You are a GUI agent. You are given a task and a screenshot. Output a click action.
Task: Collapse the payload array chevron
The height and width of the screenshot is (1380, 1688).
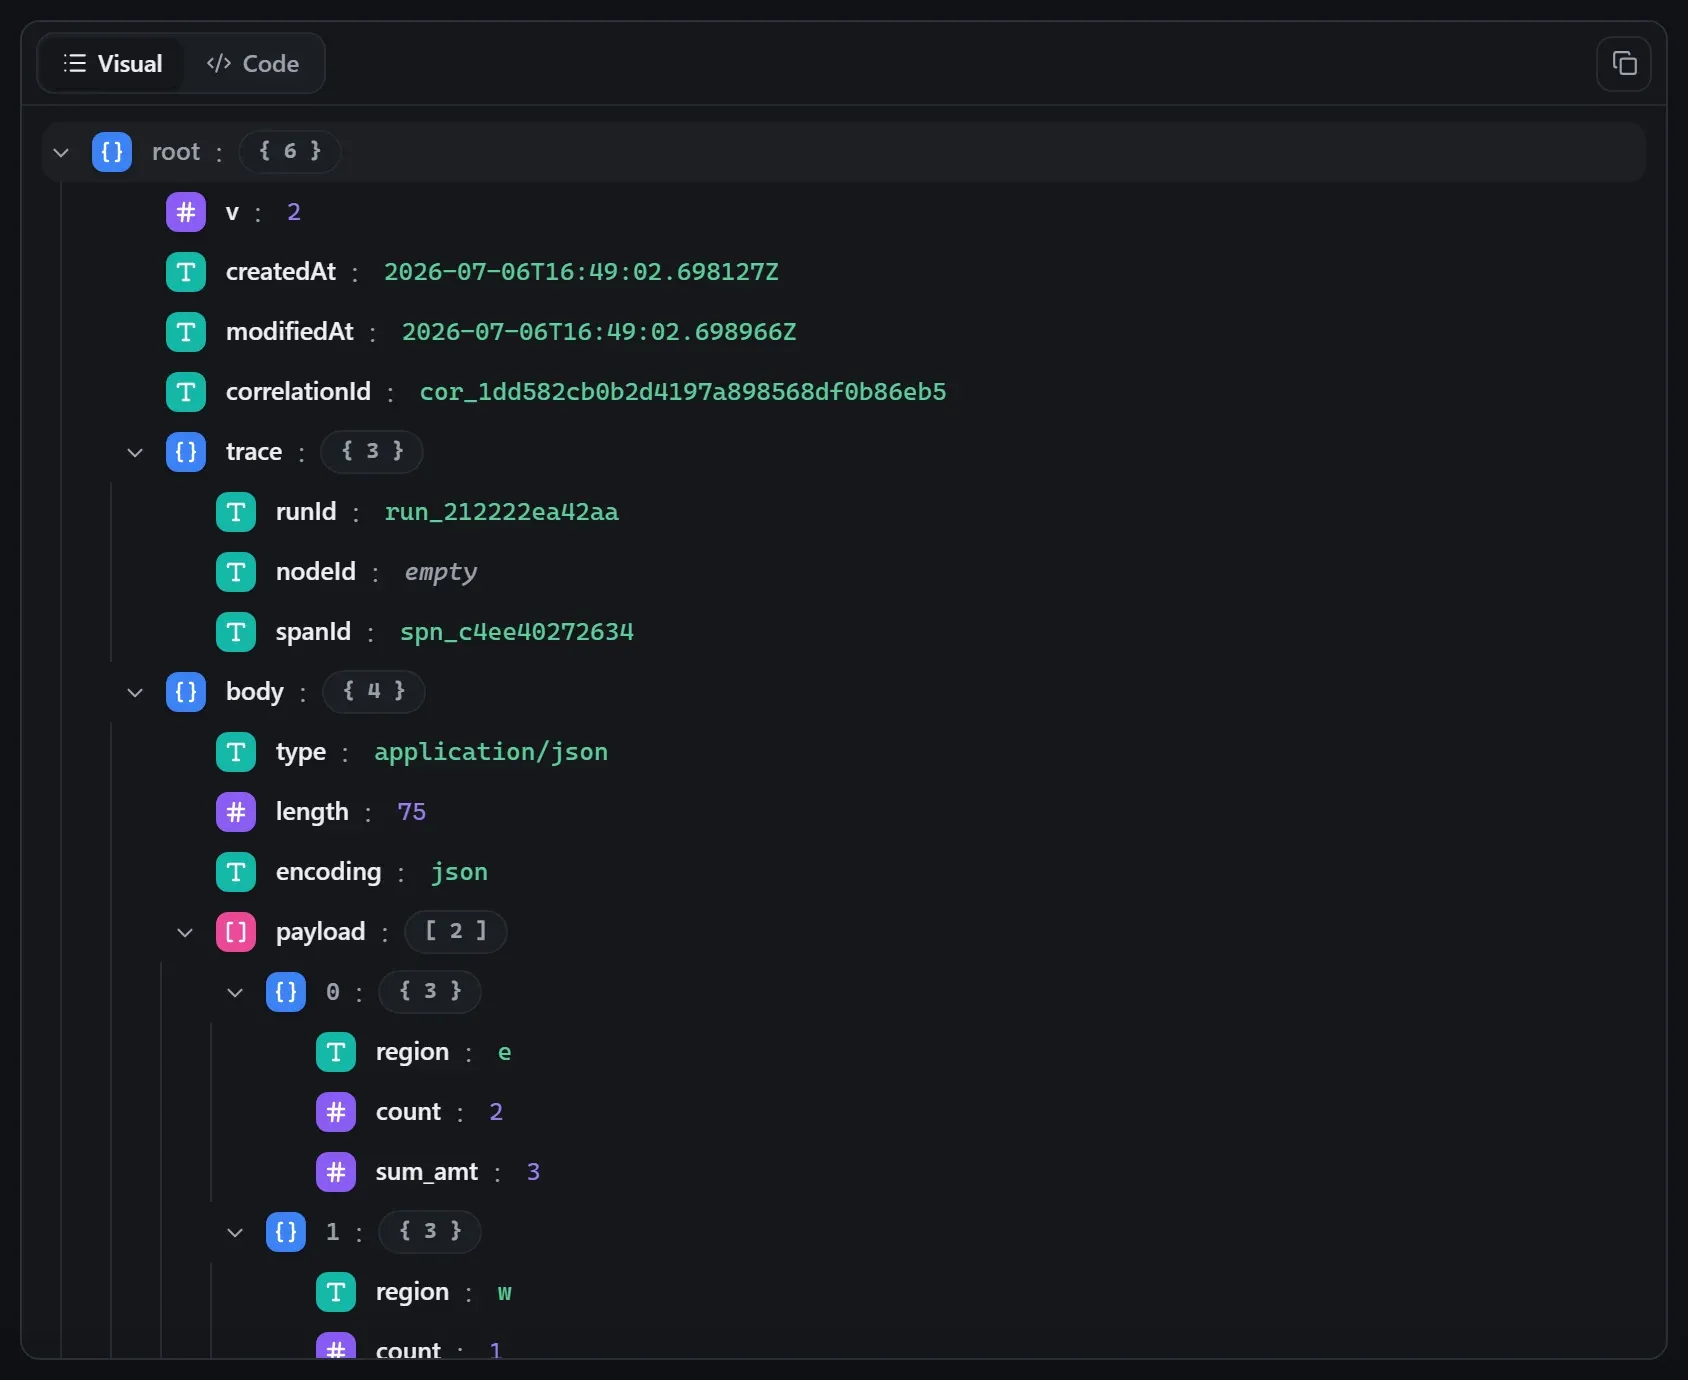tap(185, 932)
